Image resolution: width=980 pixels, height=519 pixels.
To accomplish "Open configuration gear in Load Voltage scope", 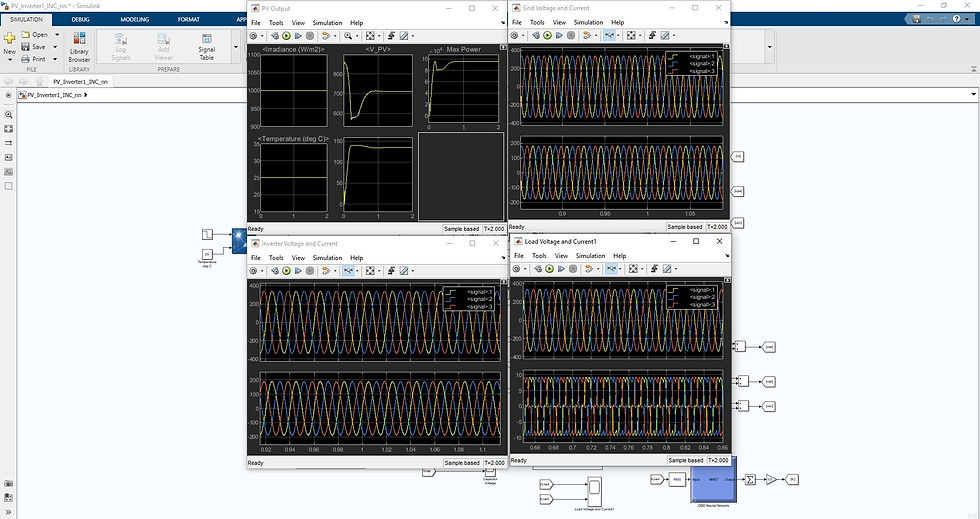I will pos(516,269).
